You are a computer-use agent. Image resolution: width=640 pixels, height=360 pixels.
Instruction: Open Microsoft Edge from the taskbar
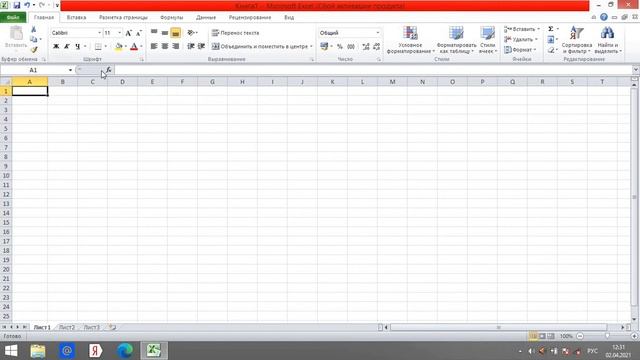pos(124,351)
